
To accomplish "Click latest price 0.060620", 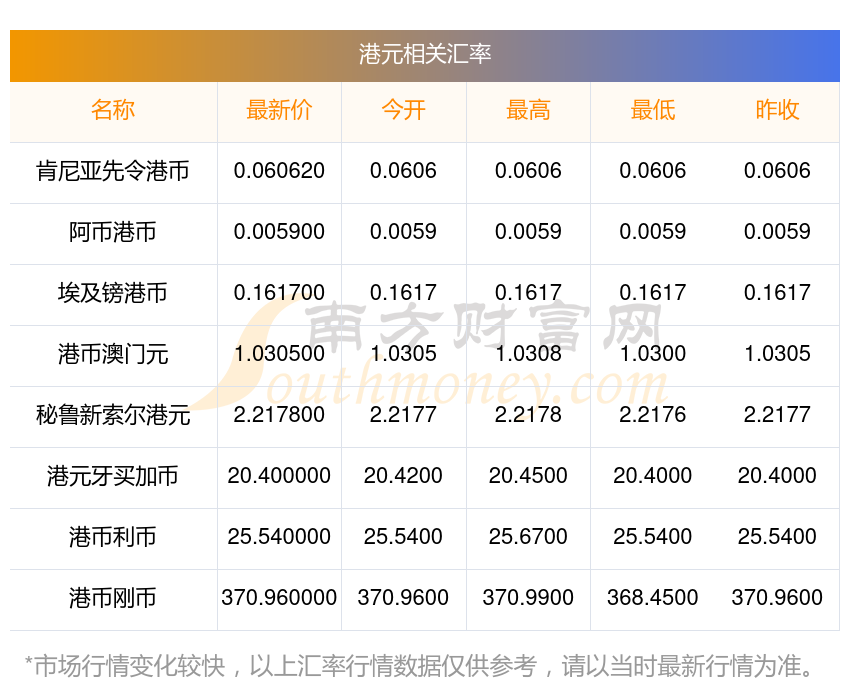I will pyautogui.click(x=279, y=171).
